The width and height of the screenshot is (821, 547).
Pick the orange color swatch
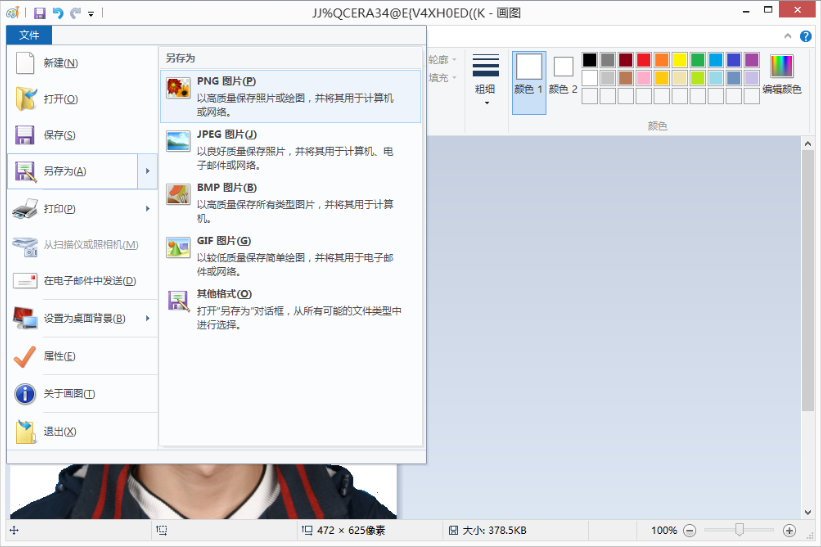point(662,60)
